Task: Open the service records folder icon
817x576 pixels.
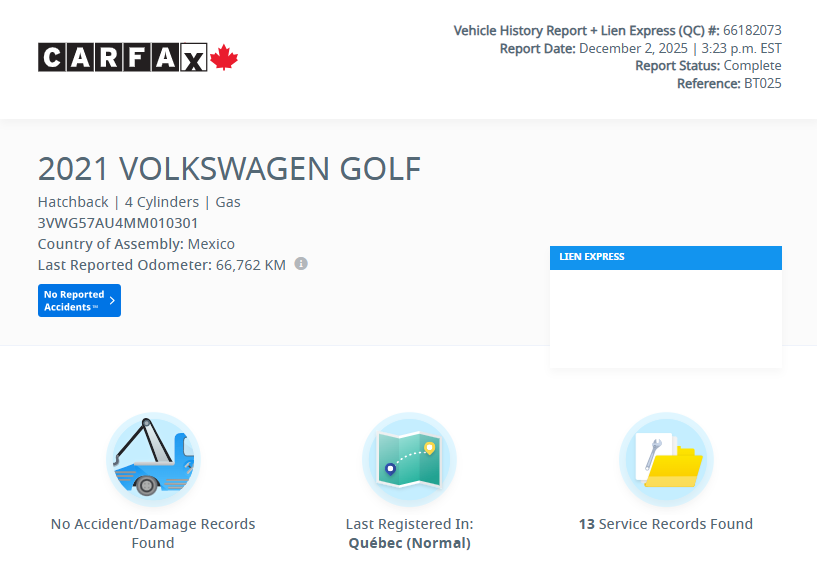Action: pyautogui.click(x=666, y=458)
